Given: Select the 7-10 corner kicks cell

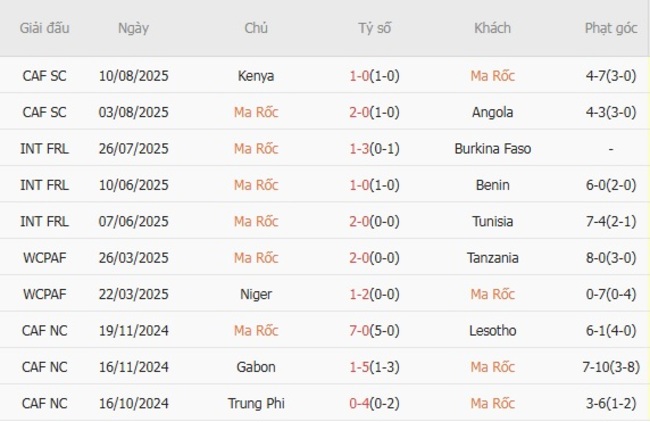Looking at the screenshot, I should [609, 367].
